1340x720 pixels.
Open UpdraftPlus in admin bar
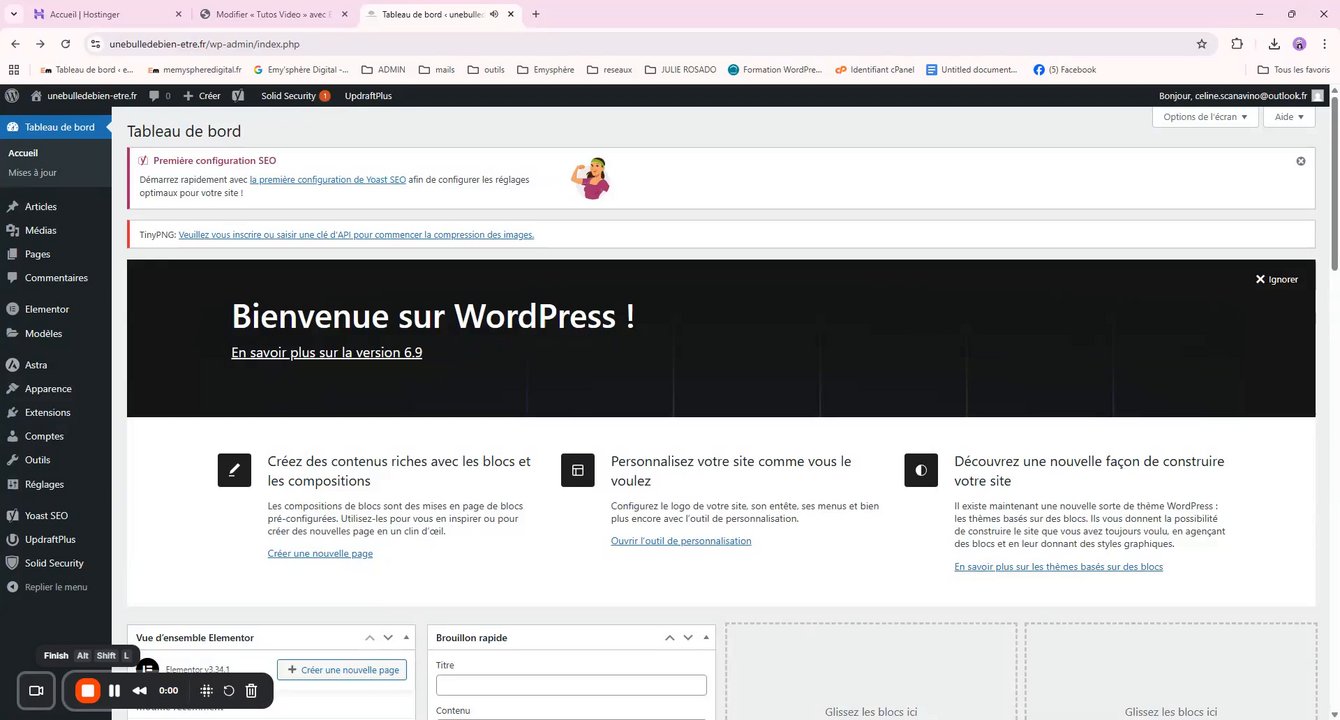[368, 96]
